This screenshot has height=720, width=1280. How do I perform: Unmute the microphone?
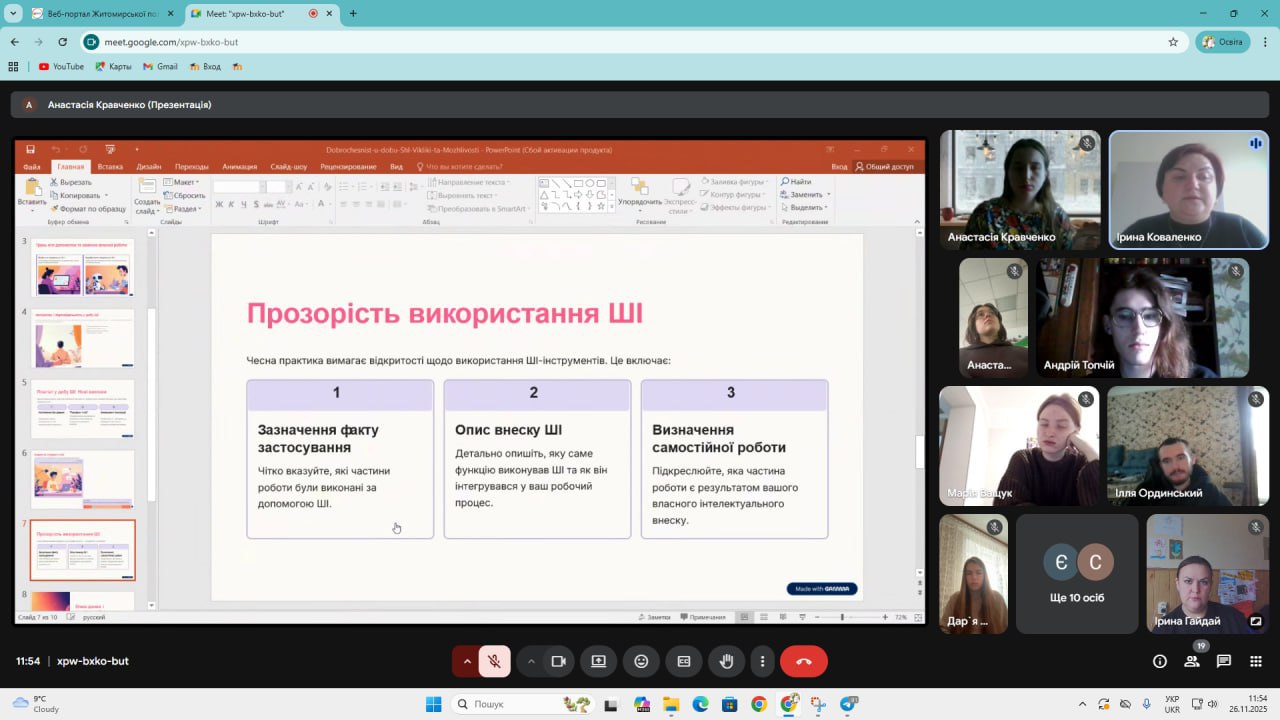click(x=494, y=661)
